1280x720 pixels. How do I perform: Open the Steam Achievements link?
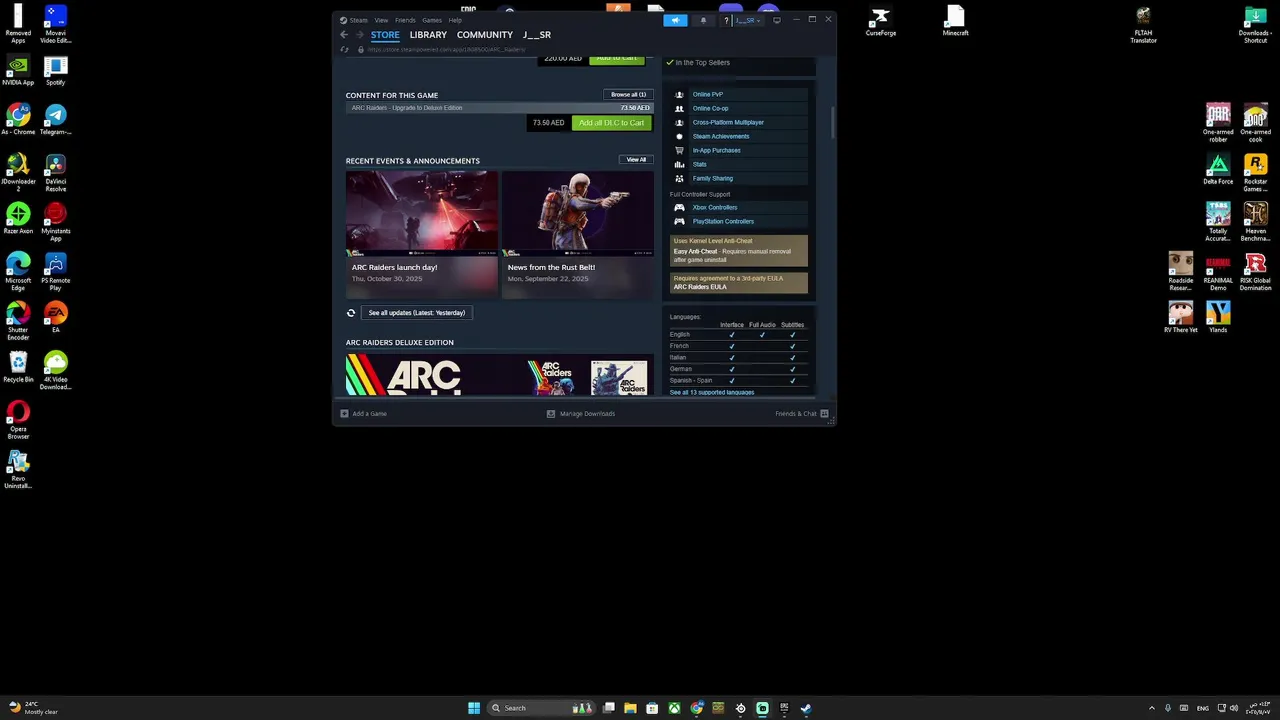(x=721, y=136)
